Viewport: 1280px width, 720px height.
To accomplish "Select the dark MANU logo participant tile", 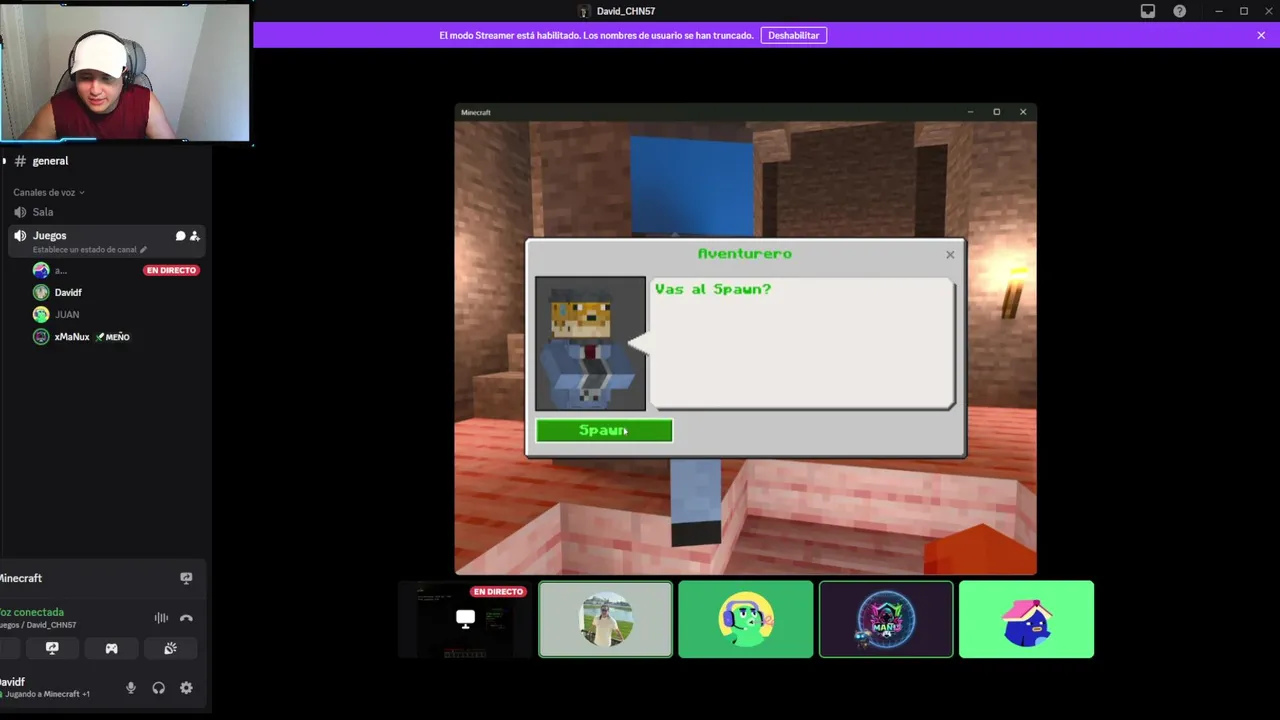I will click(886, 619).
